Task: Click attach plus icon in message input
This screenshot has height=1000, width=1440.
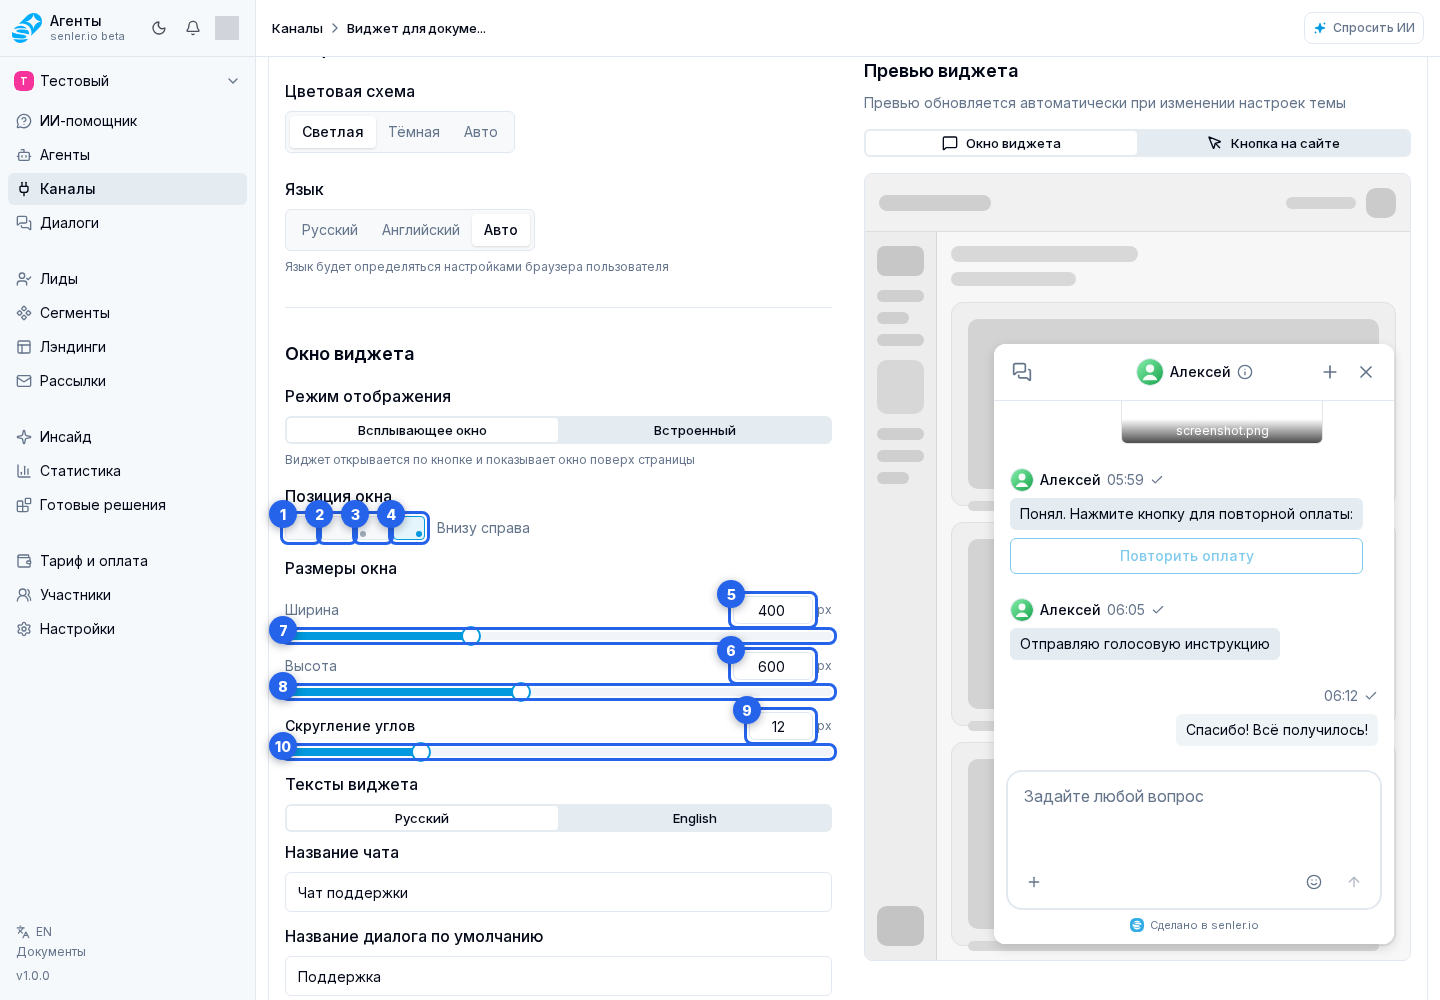Action: pos(1034,882)
